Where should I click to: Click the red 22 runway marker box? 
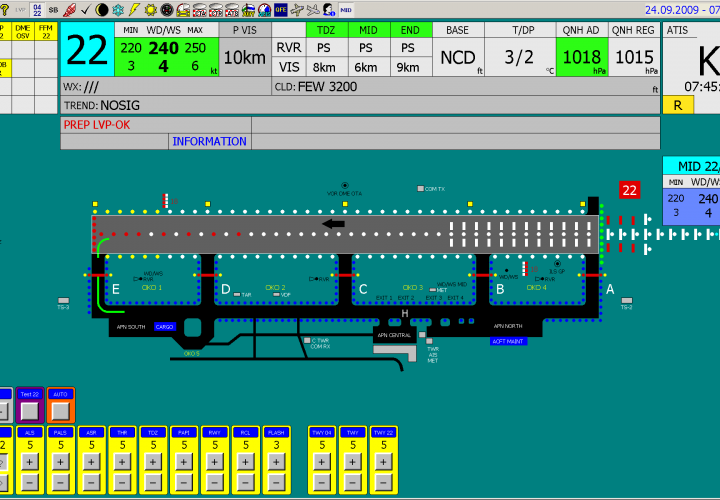pos(629,190)
